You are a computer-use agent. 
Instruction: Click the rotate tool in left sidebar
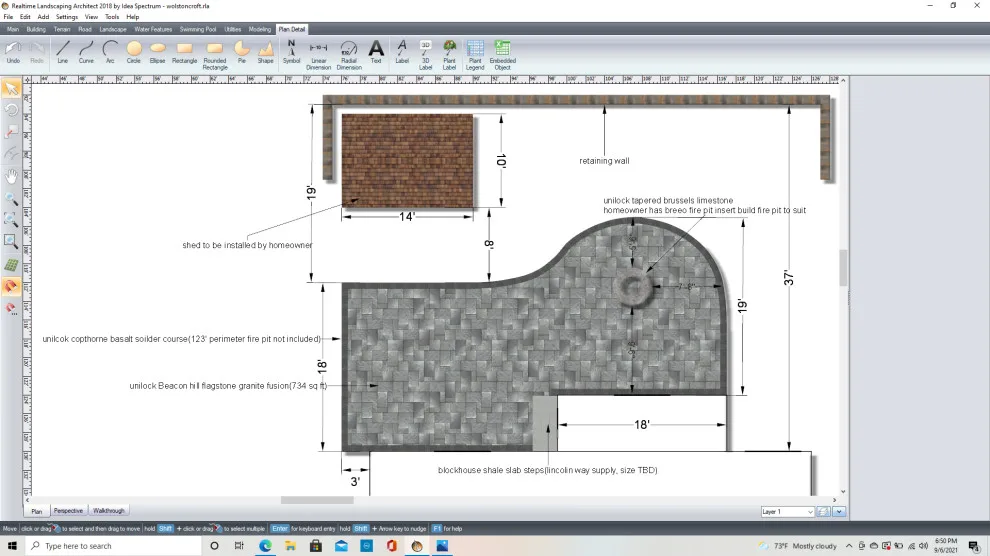tap(11, 110)
